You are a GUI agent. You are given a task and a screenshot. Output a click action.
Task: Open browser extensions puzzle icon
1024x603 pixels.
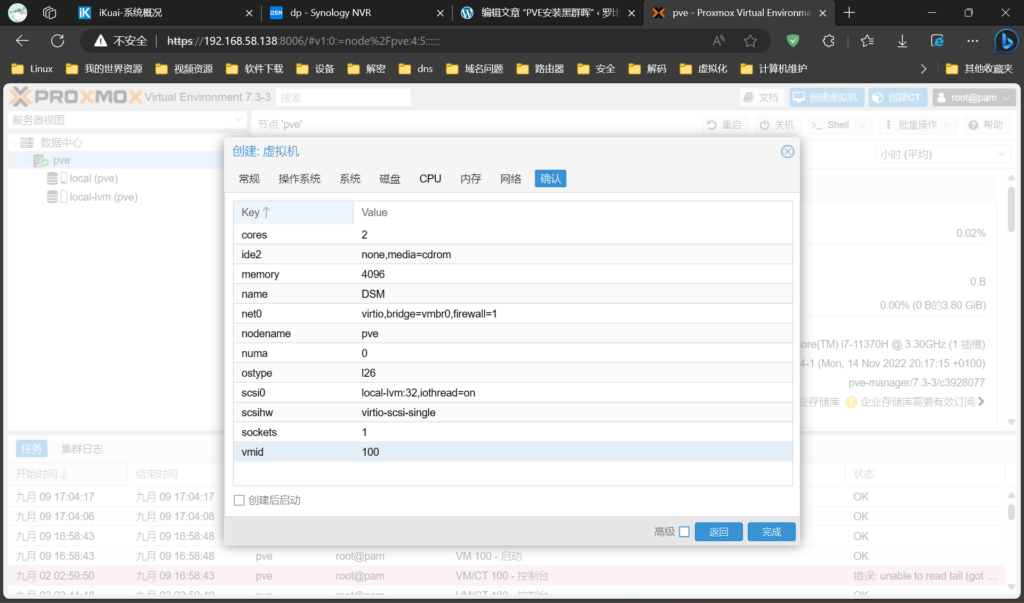tap(828, 41)
